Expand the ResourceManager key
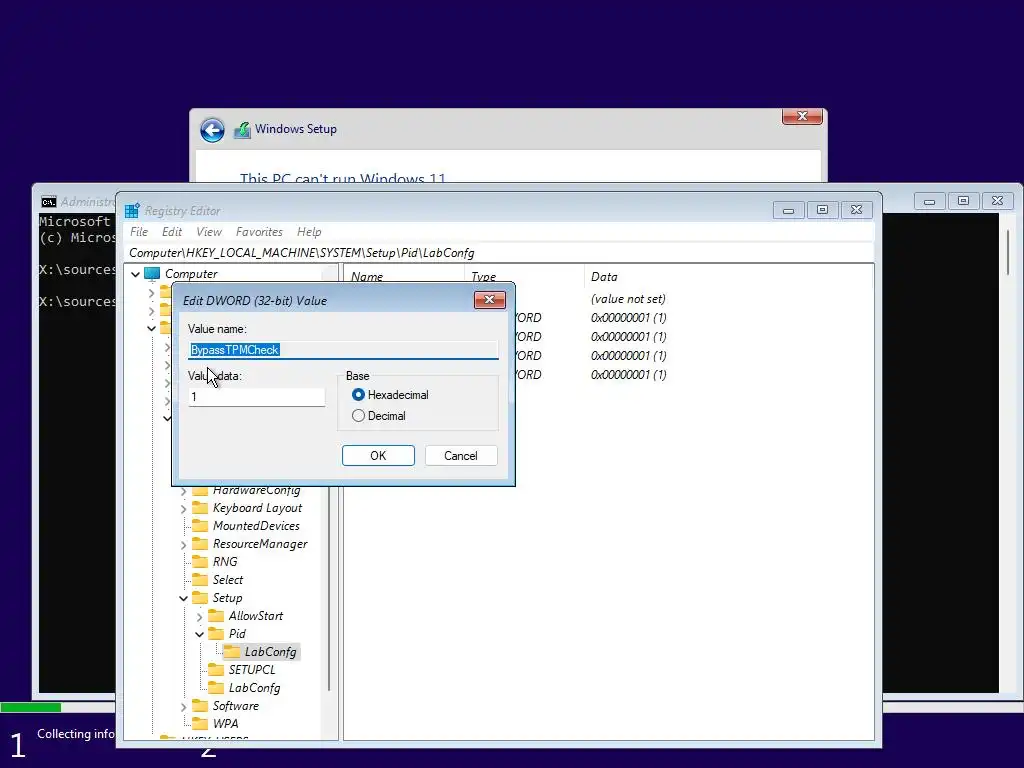The width and height of the screenshot is (1024, 768). click(x=184, y=544)
